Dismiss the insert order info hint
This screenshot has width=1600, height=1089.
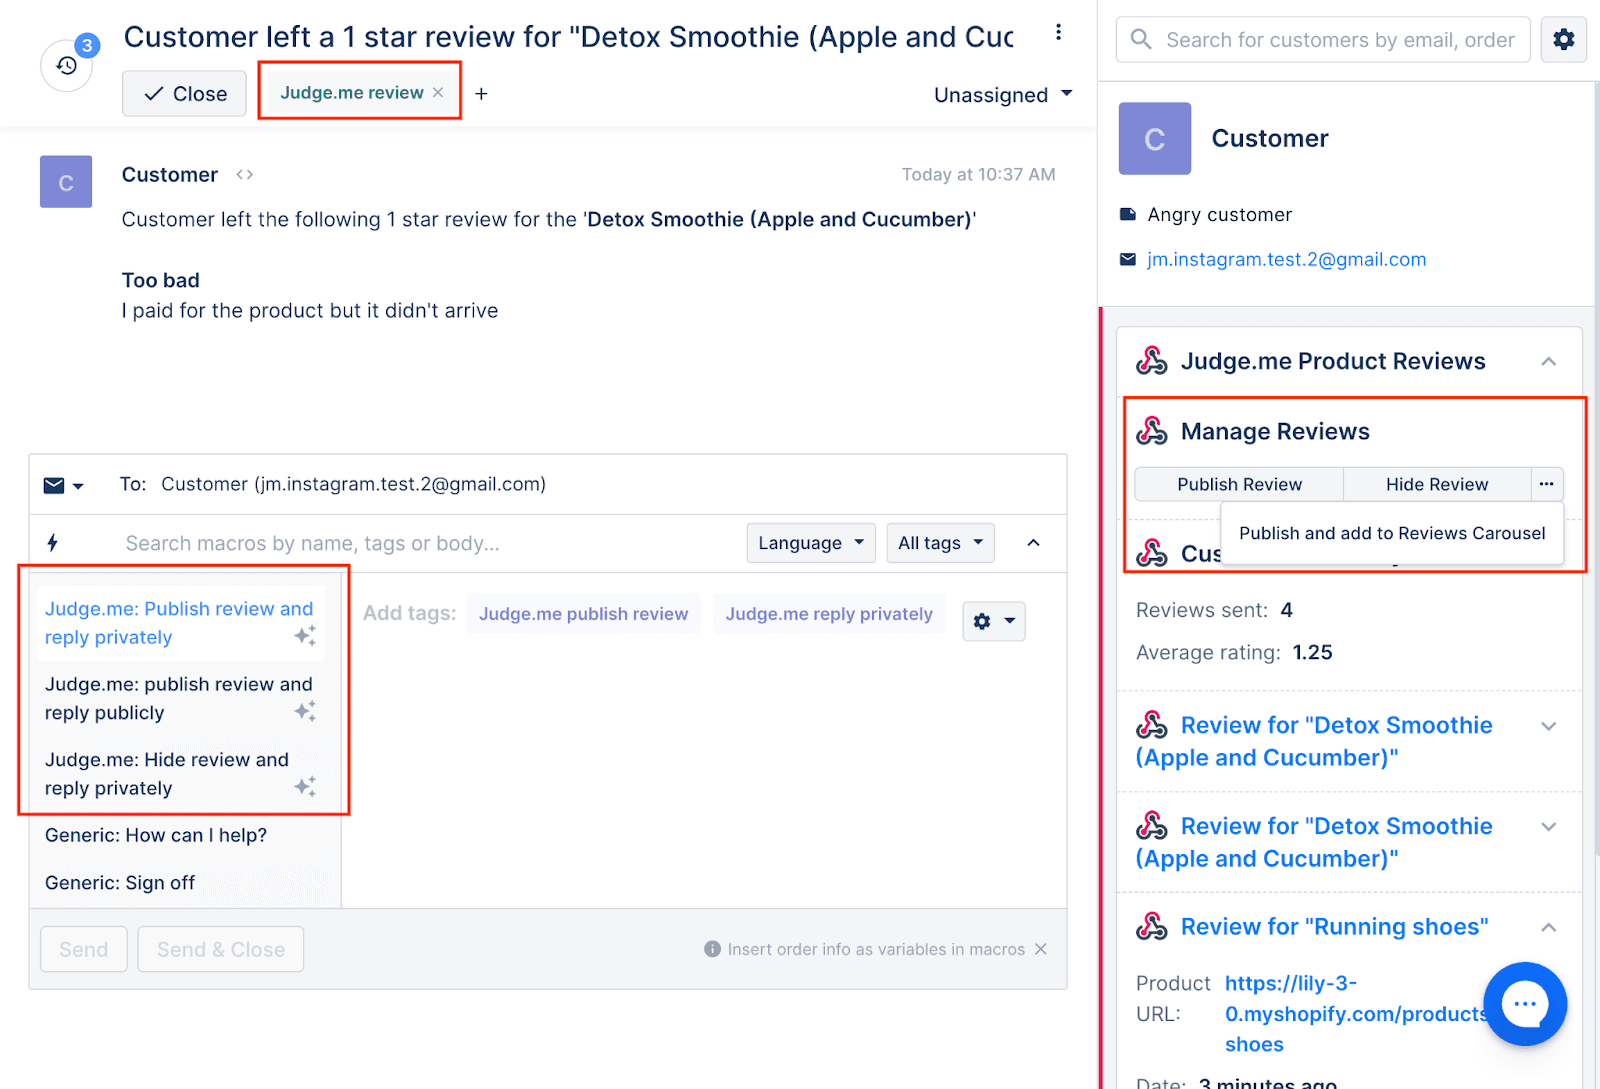tap(1041, 949)
